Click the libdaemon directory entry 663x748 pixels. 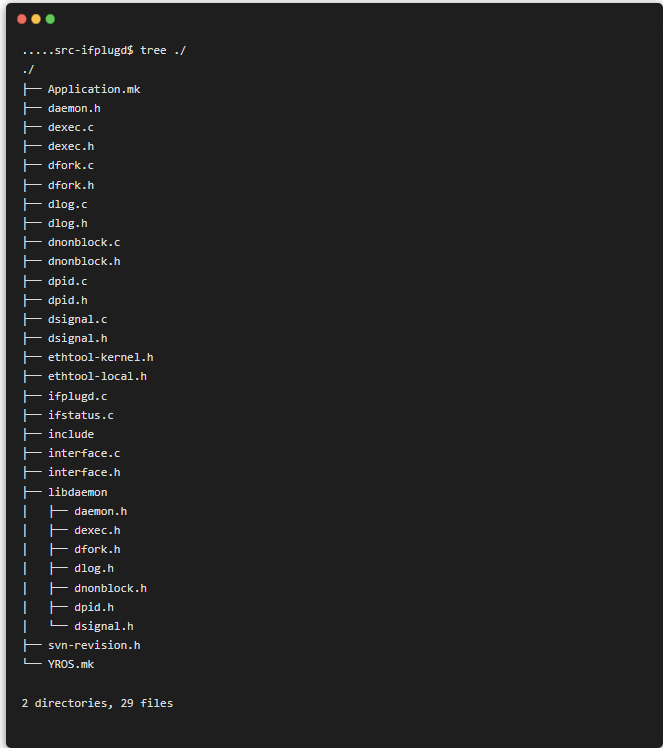tap(77, 492)
